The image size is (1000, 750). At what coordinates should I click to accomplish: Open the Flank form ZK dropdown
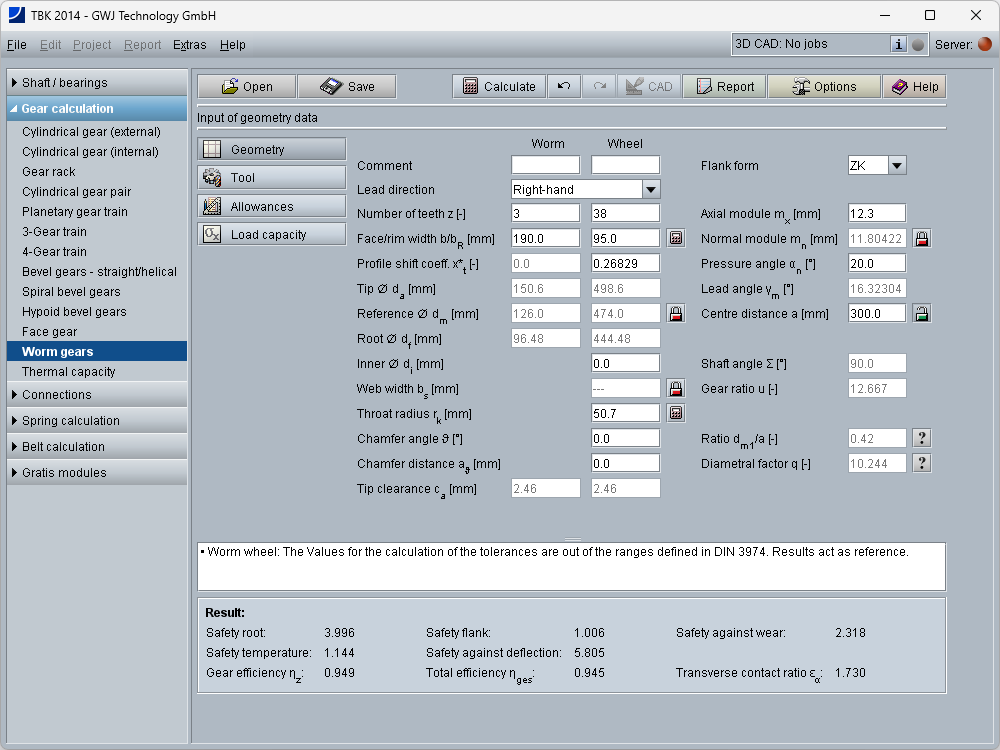pyautogui.click(x=897, y=166)
